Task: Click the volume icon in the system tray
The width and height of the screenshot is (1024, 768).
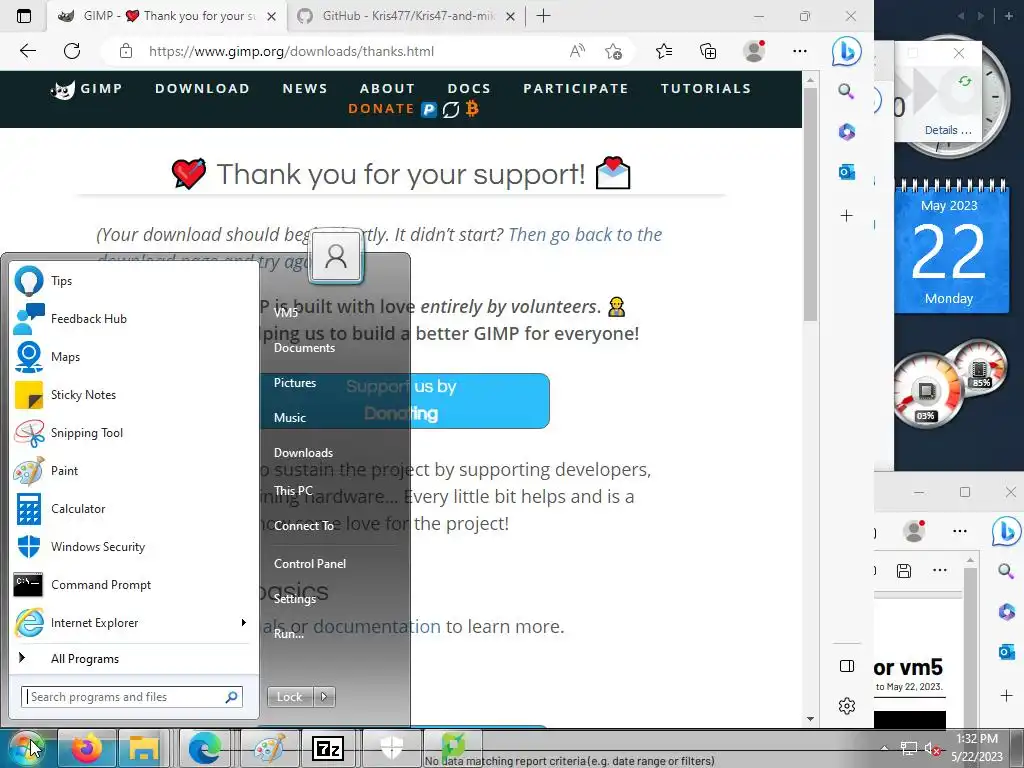Action: (933, 748)
